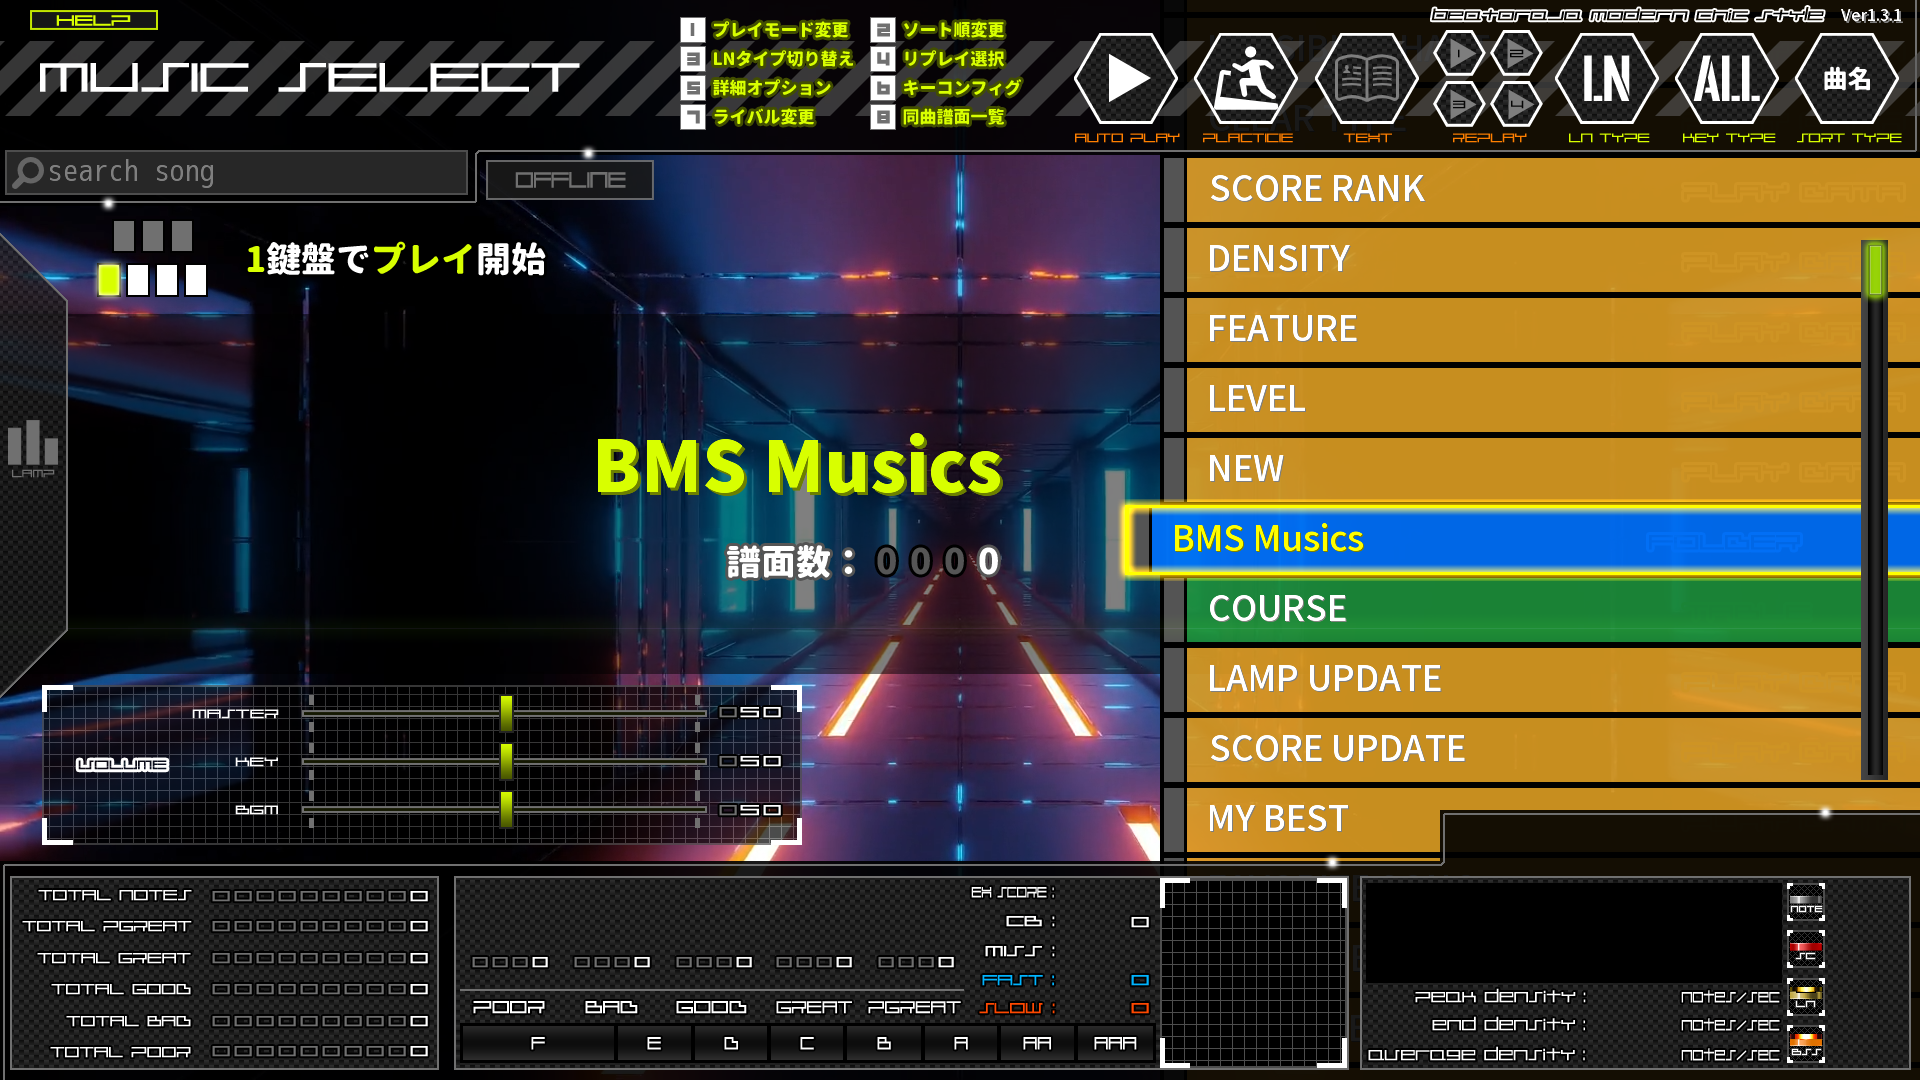Click the POOR judge label
This screenshot has width=1920, height=1080.
point(508,1007)
